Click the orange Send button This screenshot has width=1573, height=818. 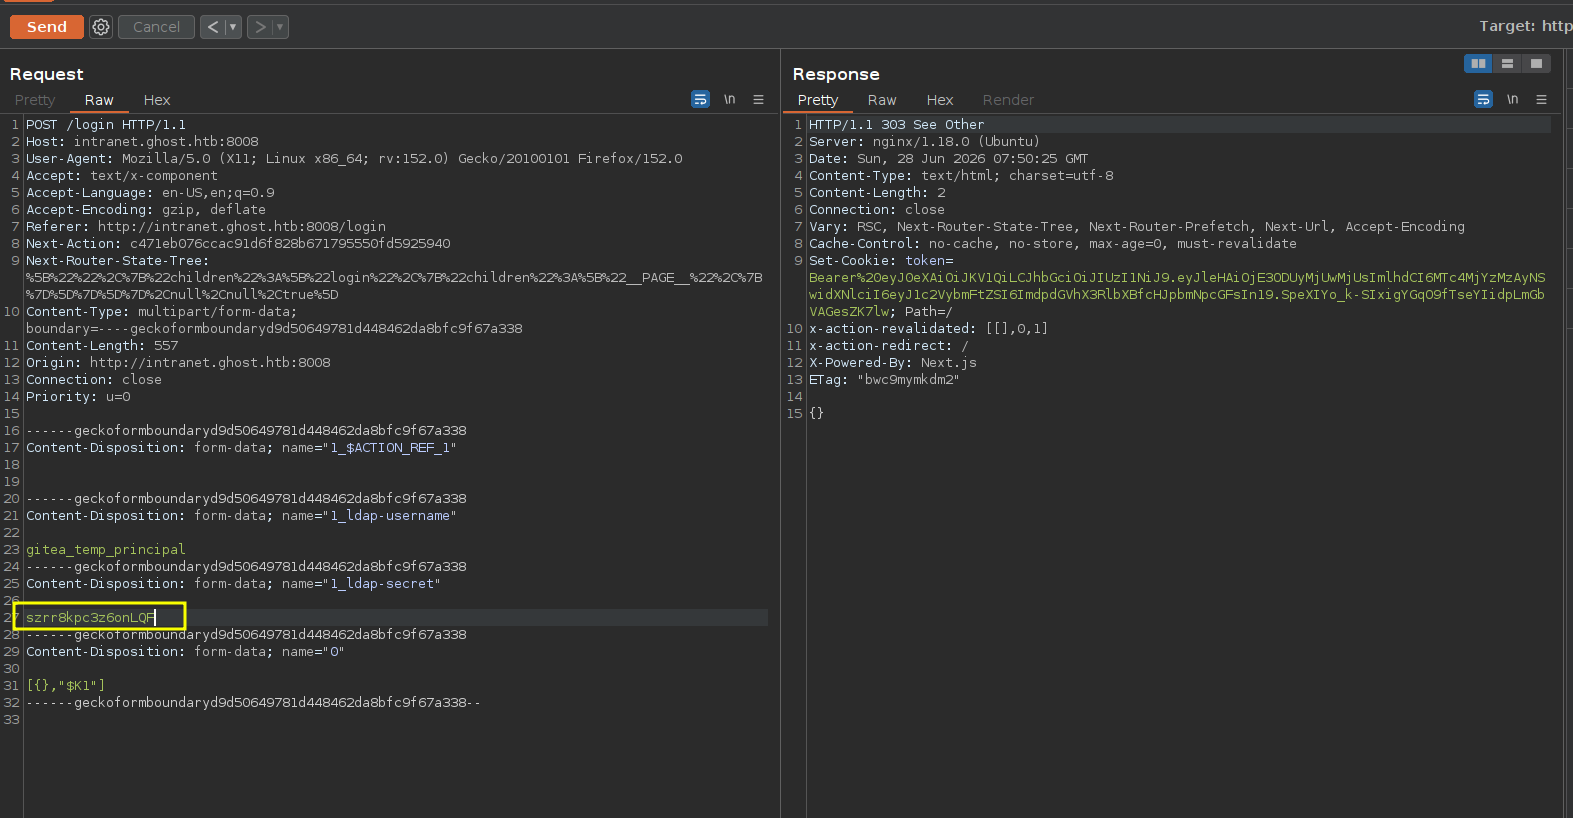click(47, 27)
